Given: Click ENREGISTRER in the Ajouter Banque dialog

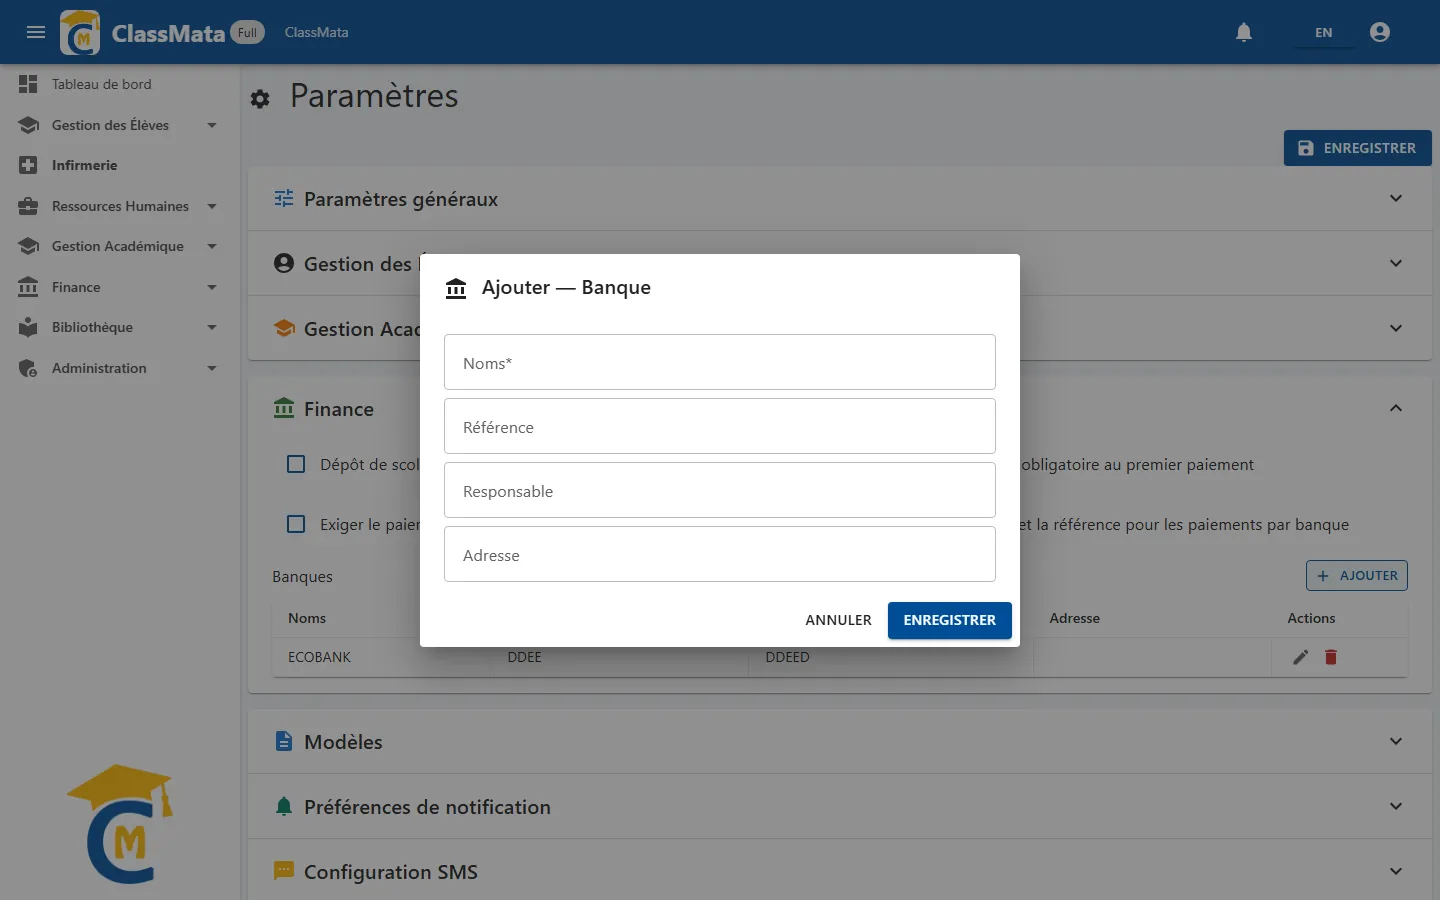Looking at the screenshot, I should coord(950,620).
